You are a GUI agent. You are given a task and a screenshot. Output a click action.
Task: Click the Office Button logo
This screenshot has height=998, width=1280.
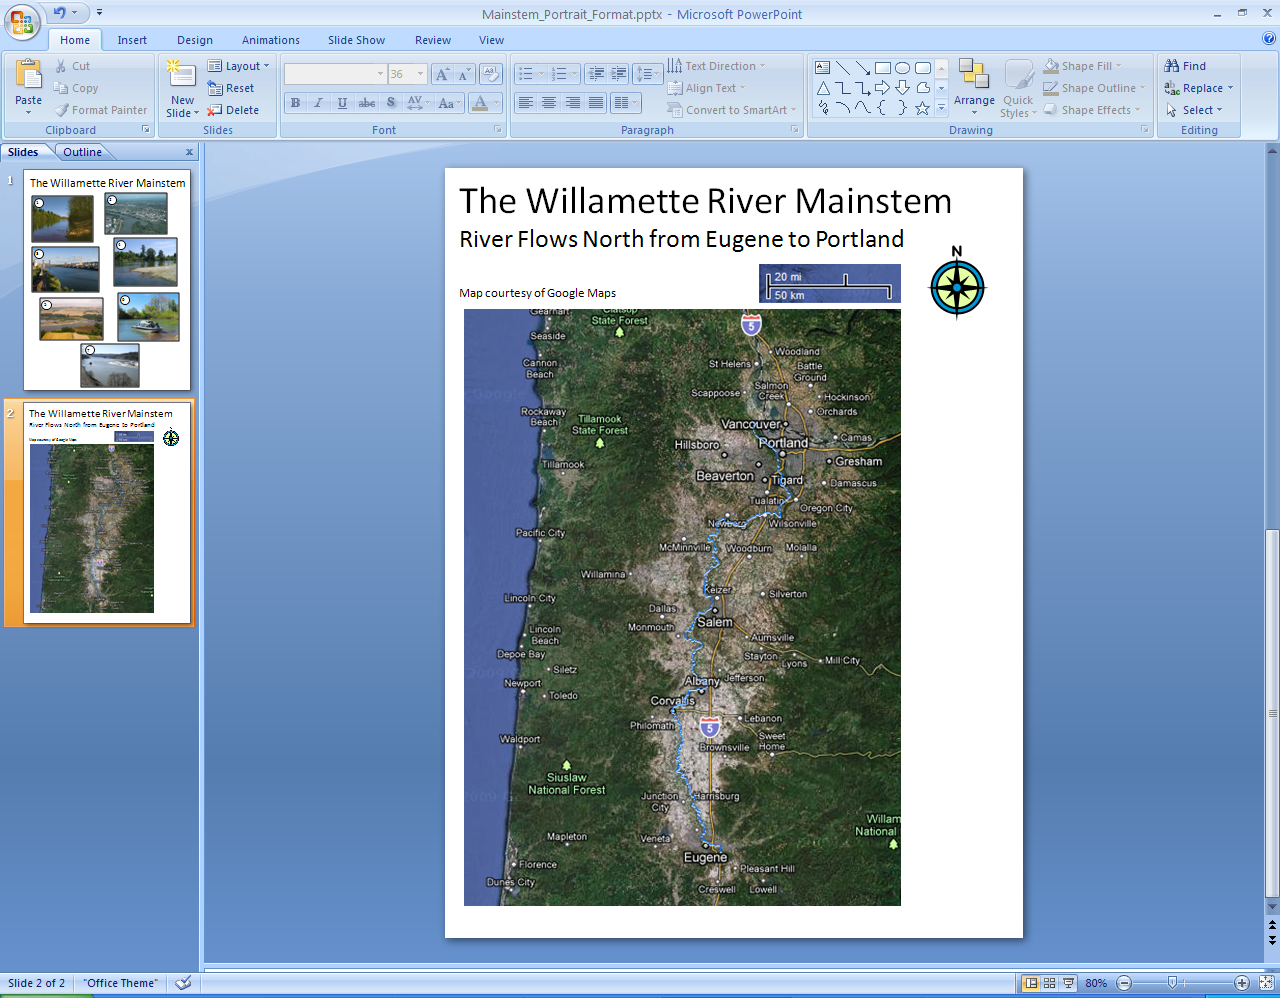tap(22, 21)
